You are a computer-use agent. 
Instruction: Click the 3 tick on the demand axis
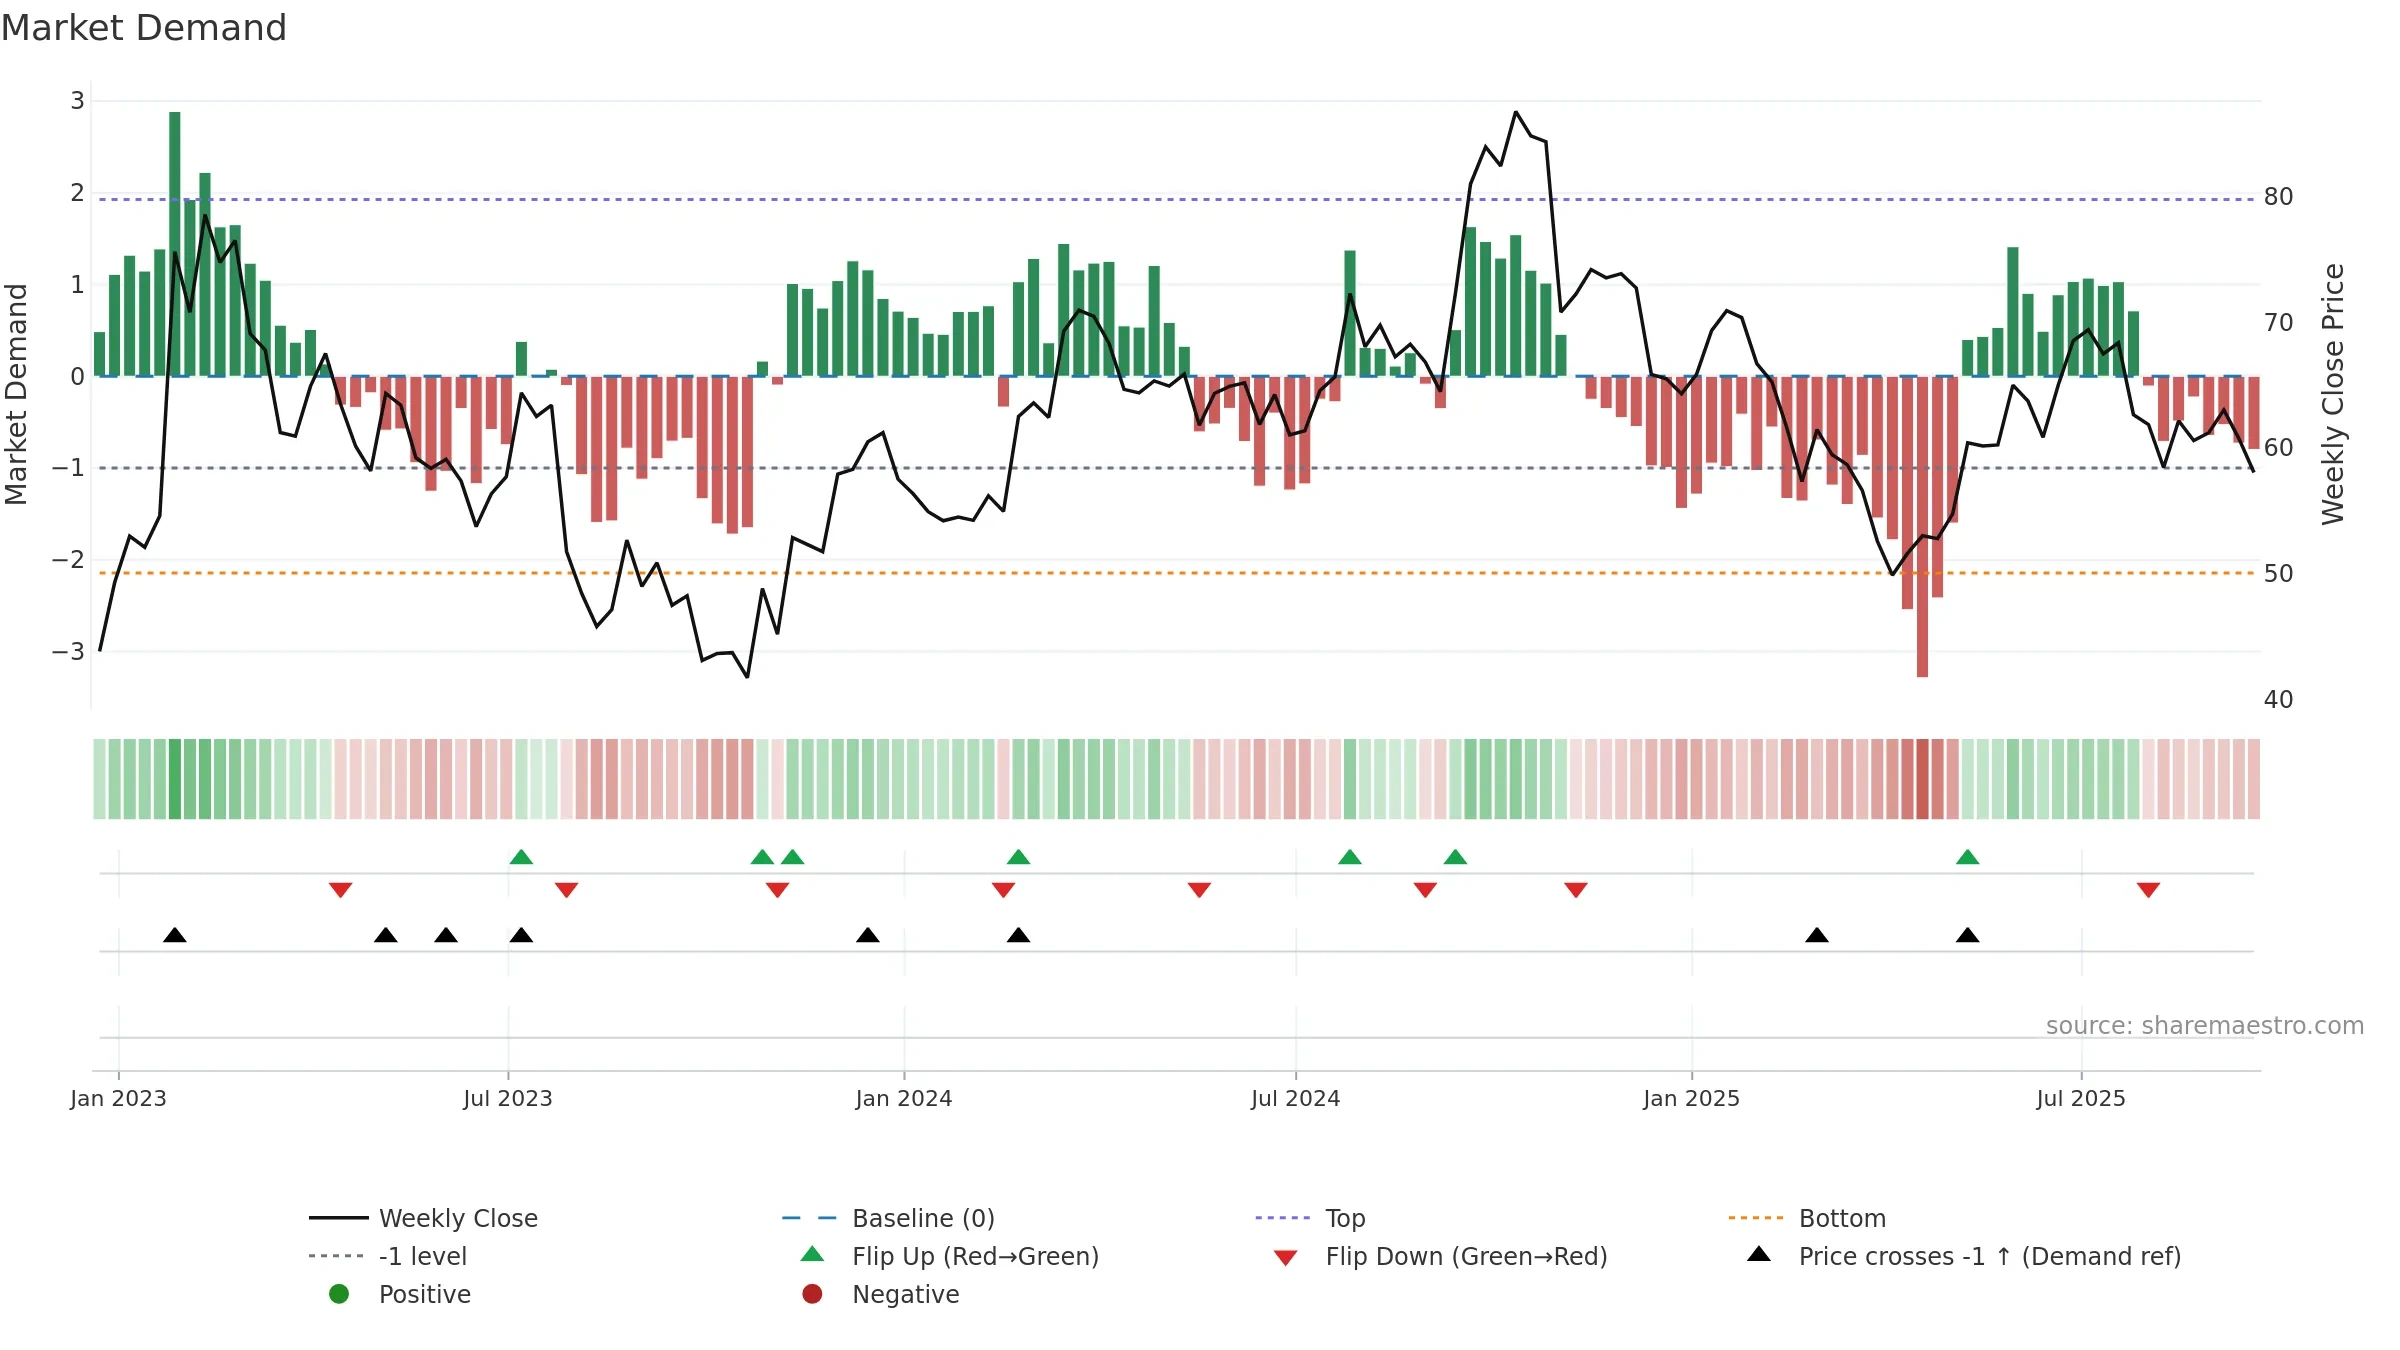click(77, 101)
